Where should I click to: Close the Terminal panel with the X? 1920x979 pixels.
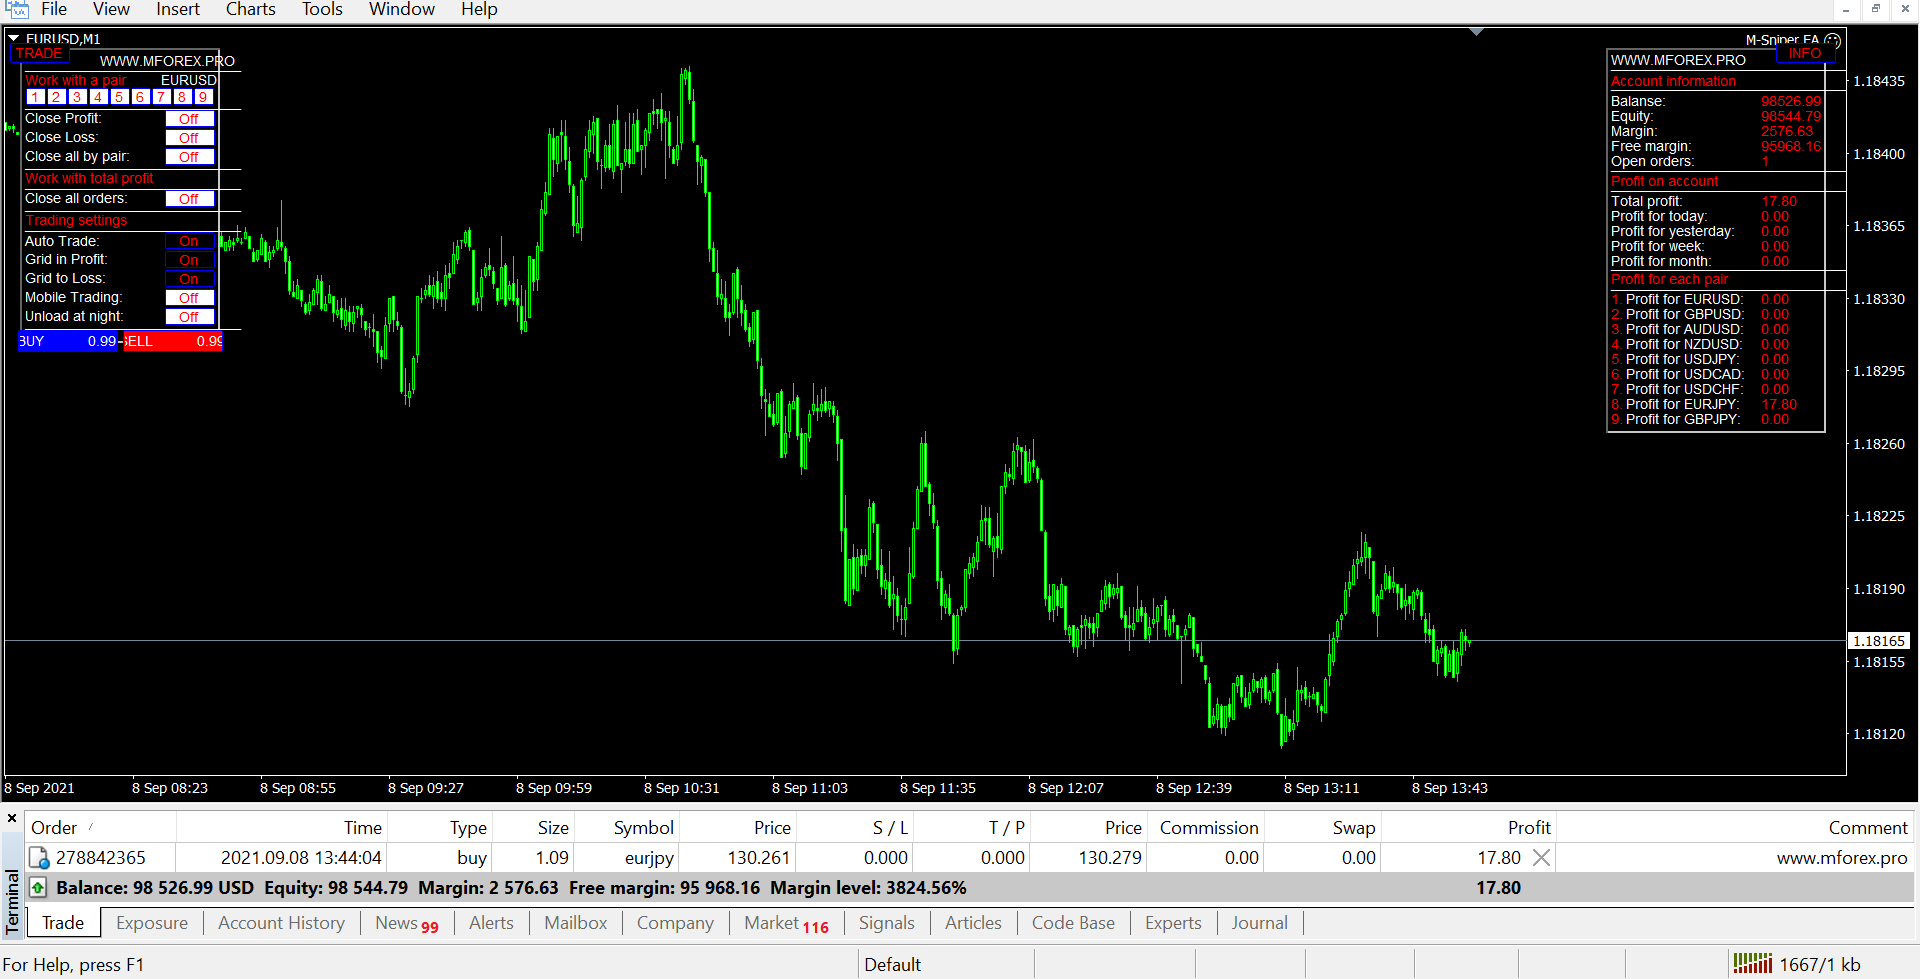pos(12,818)
